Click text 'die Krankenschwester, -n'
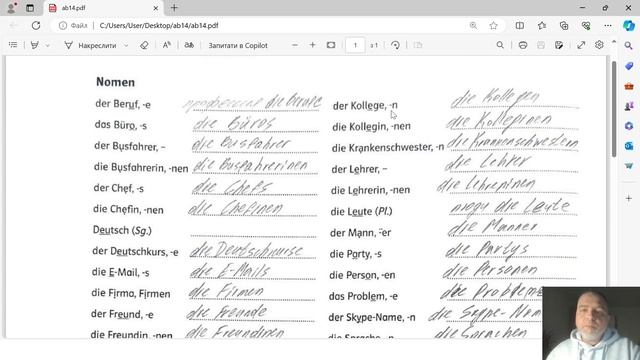 point(388,147)
